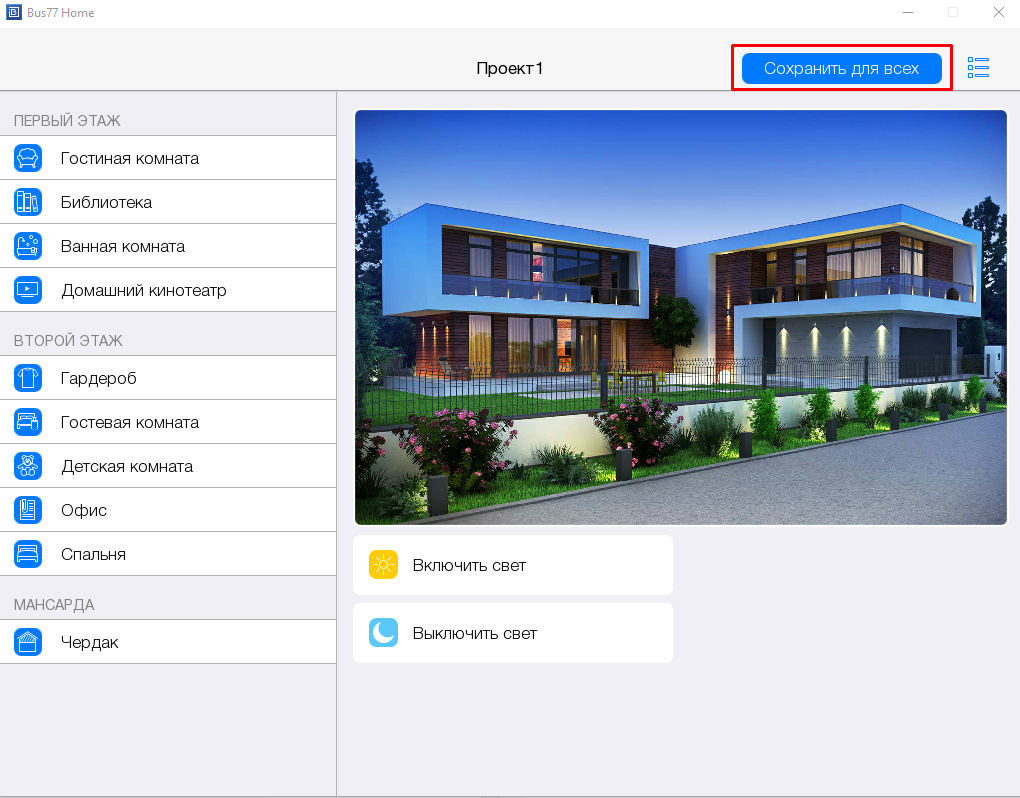Click the books icon beside Библиотека
The width and height of the screenshot is (1020, 798).
click(x=28, y=202)
